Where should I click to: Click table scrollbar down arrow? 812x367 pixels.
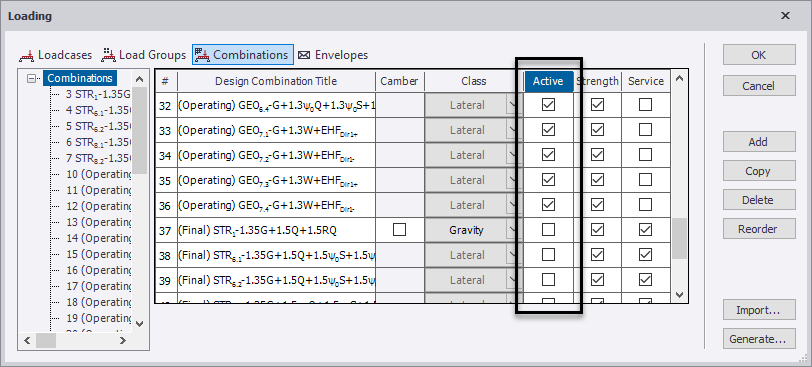pos(679,295)
